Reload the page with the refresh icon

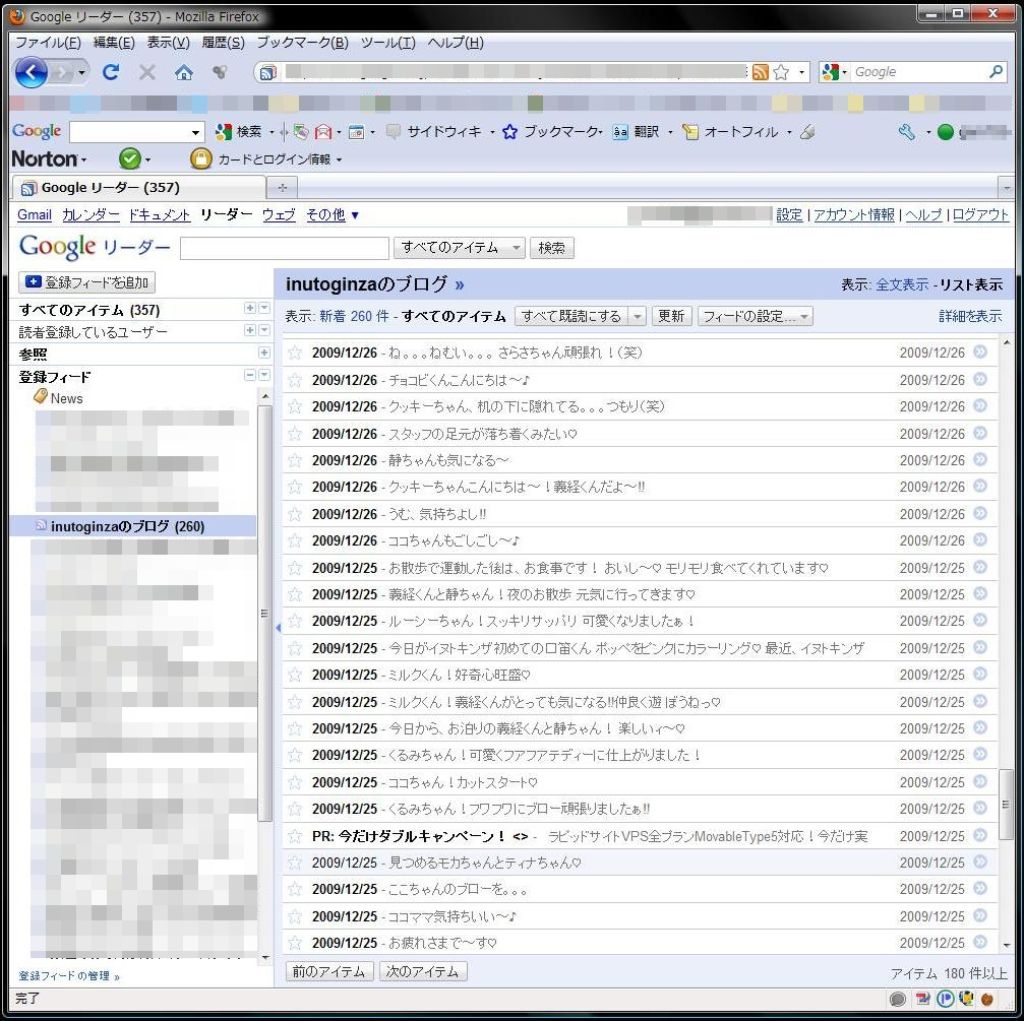[111, 72]
